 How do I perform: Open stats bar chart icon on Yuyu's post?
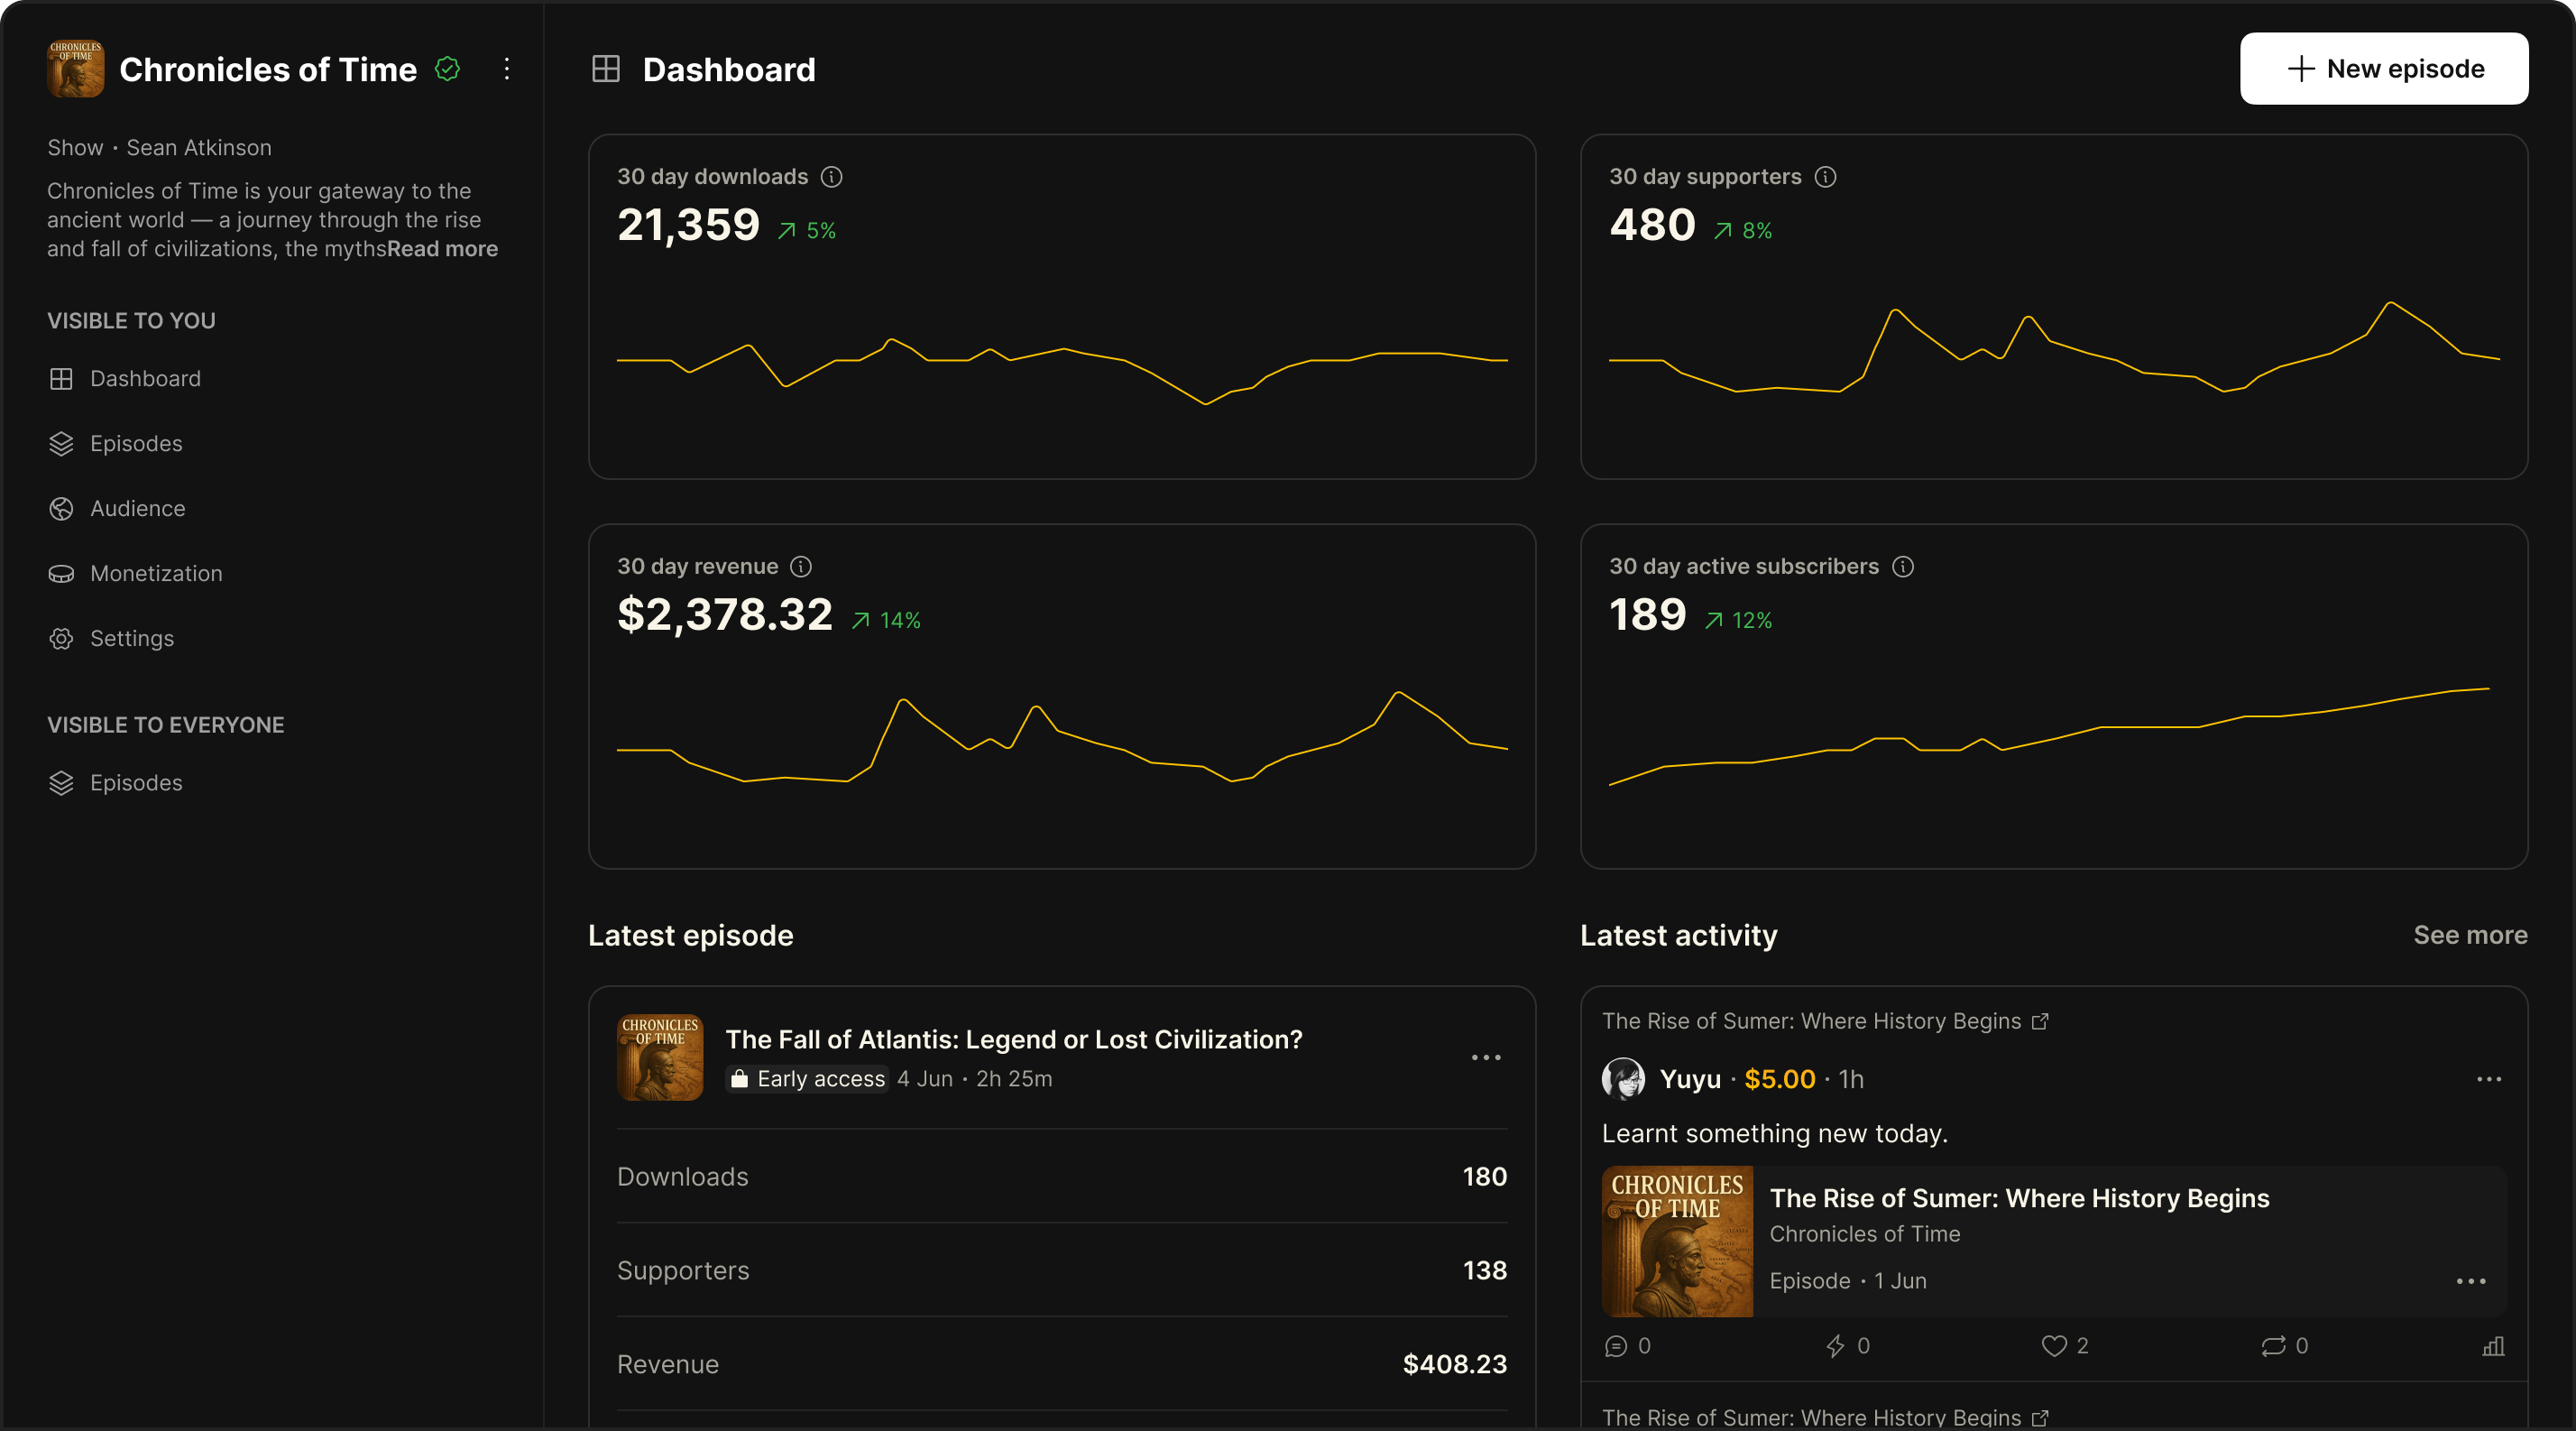click(2493, 1346)
